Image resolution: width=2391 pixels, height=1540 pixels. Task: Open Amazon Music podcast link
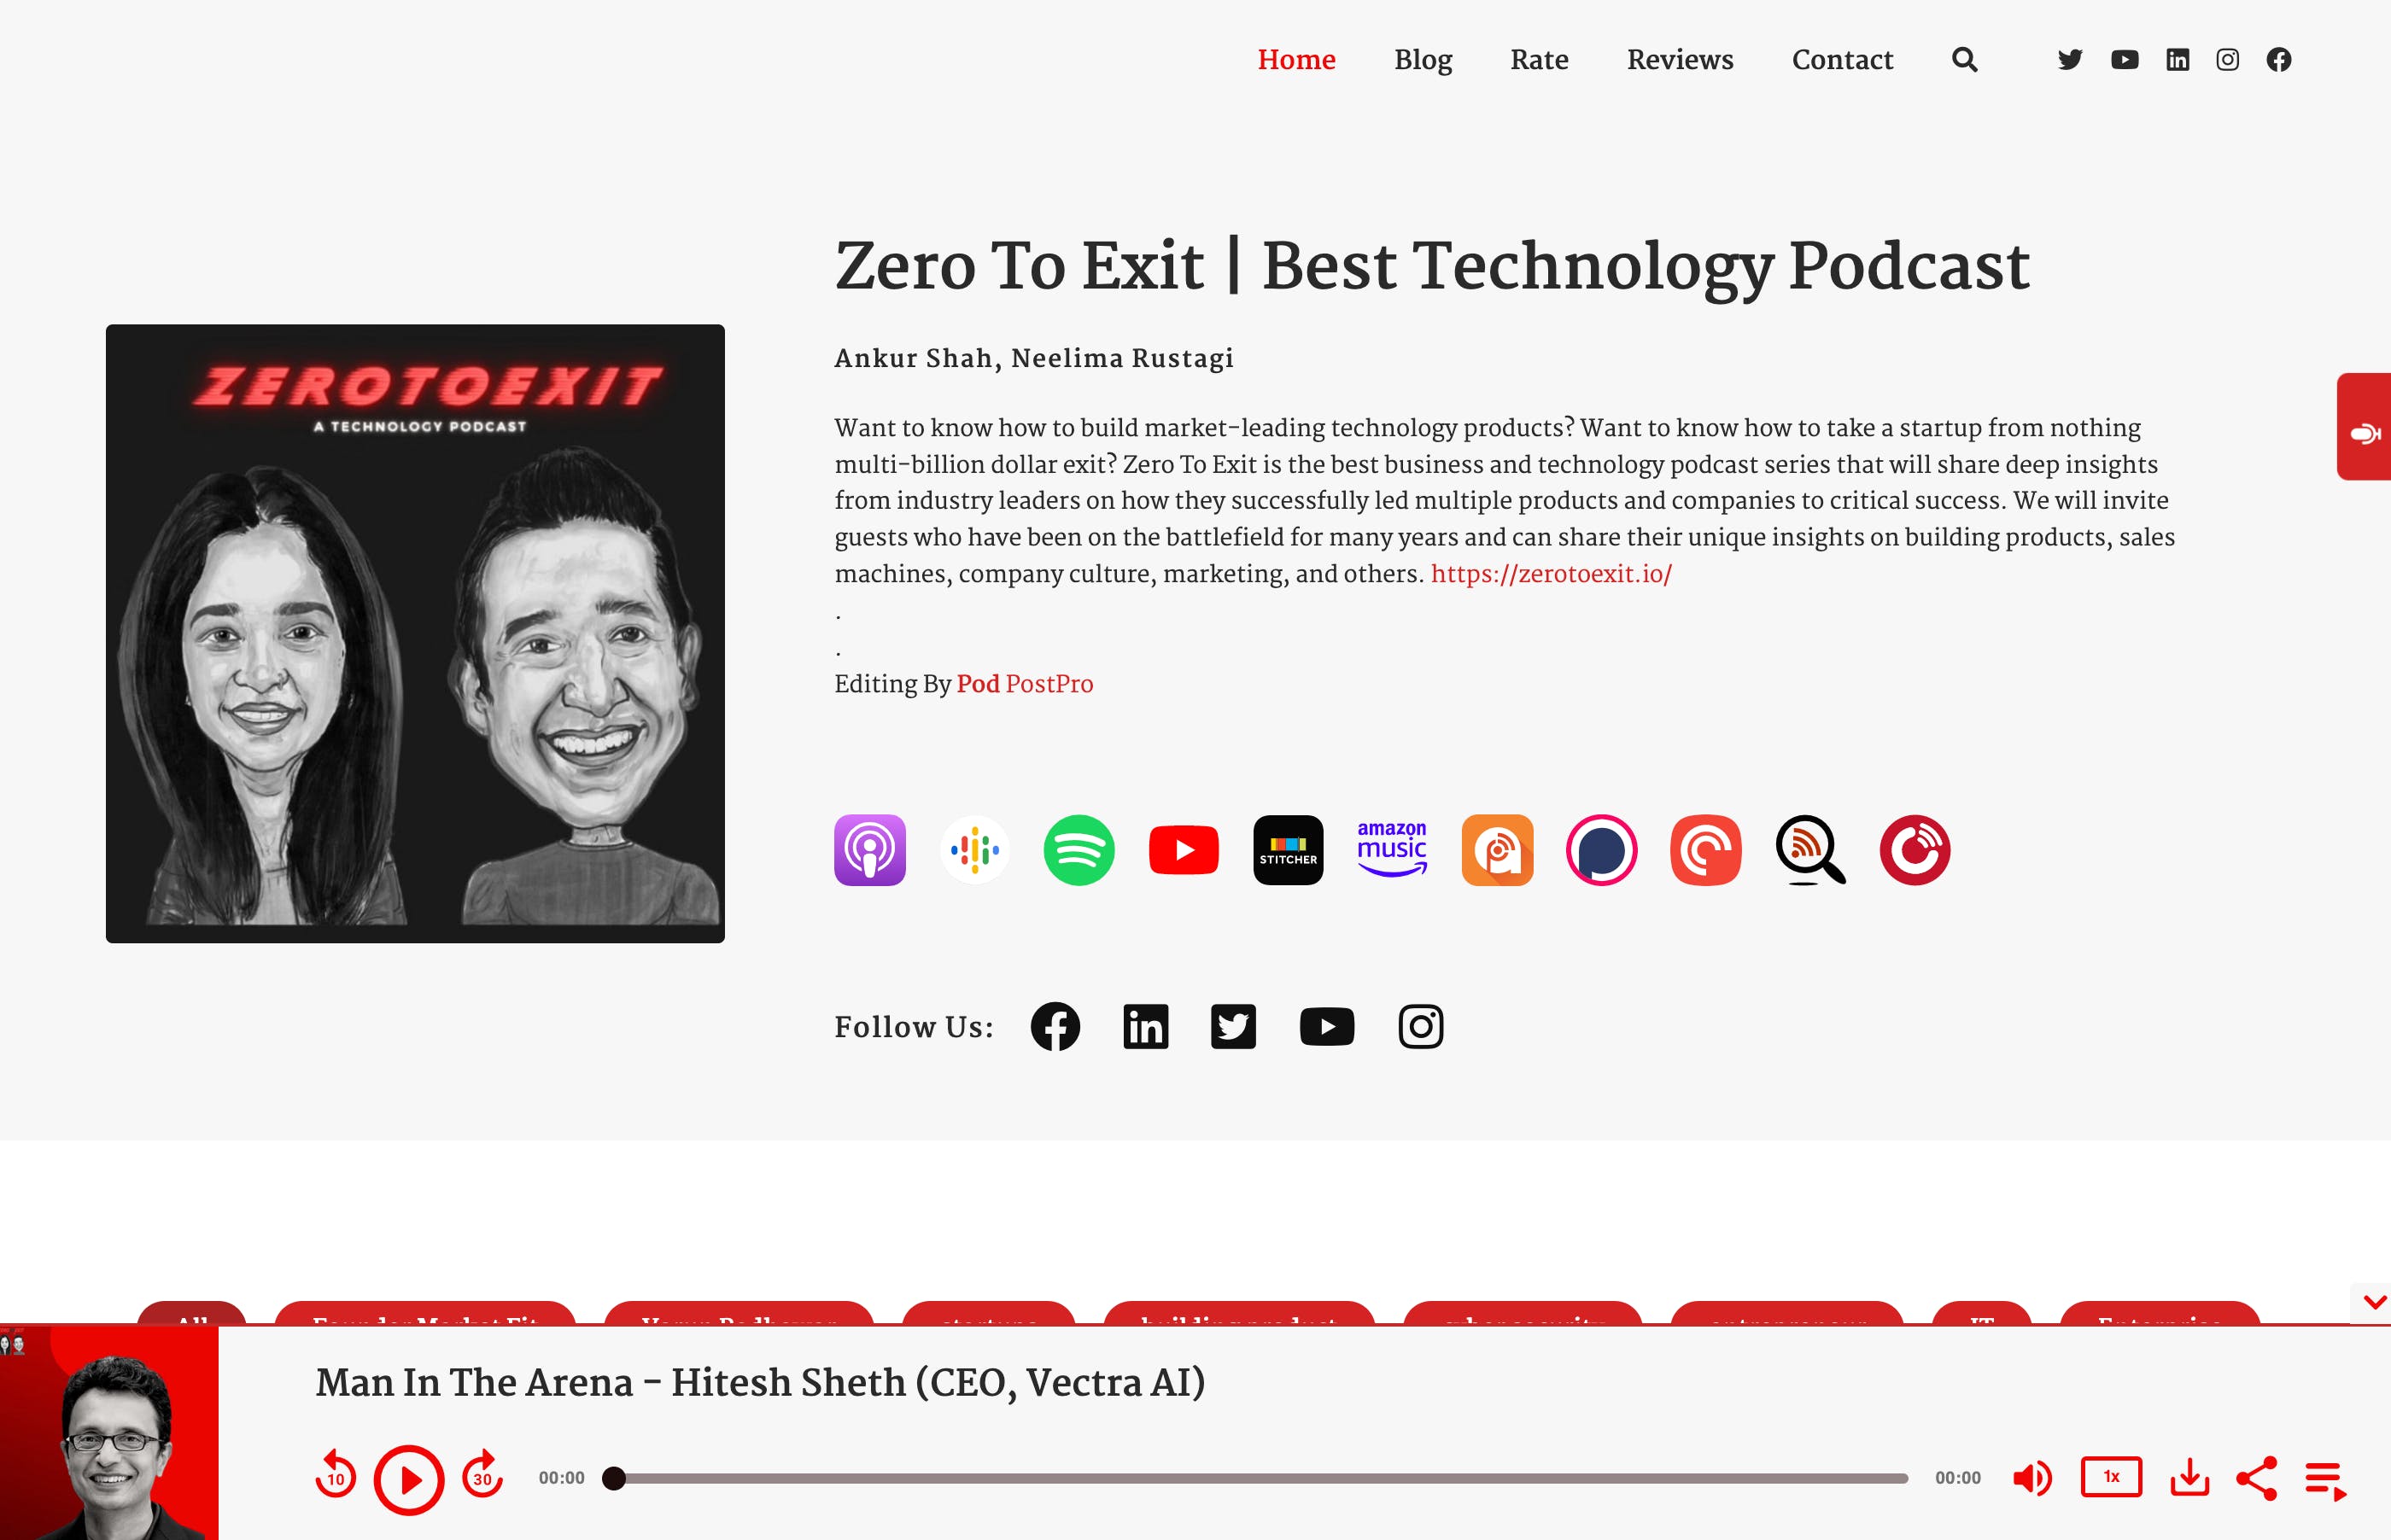click(1393, 850)
